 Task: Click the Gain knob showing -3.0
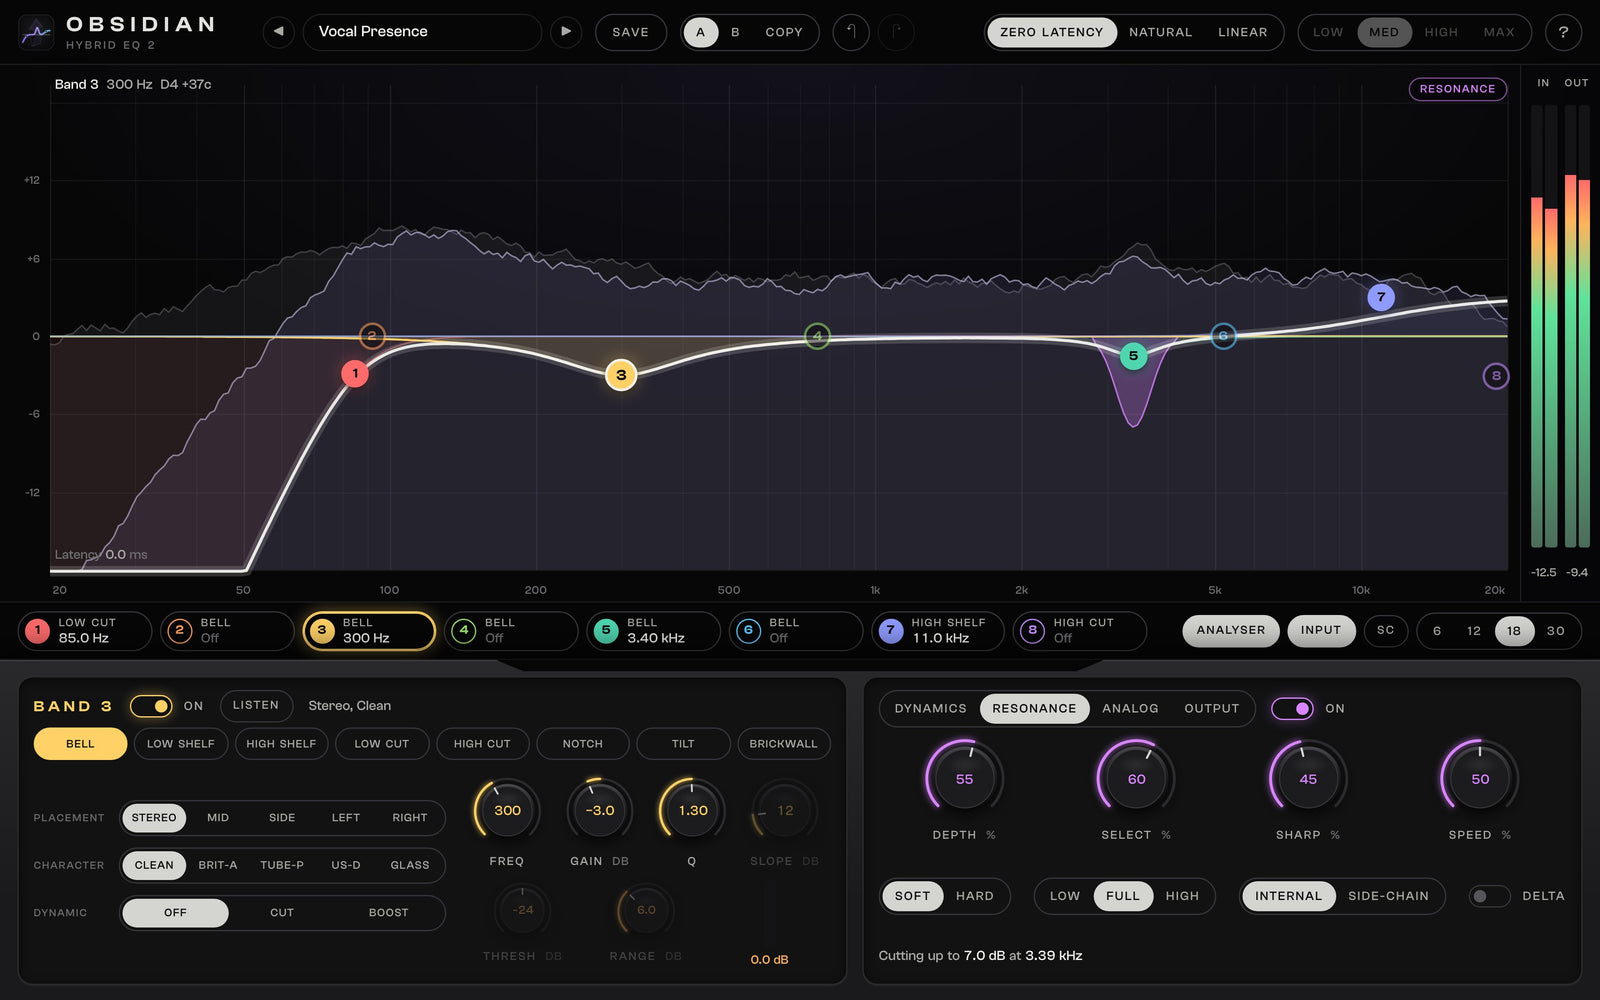[600, 811]
